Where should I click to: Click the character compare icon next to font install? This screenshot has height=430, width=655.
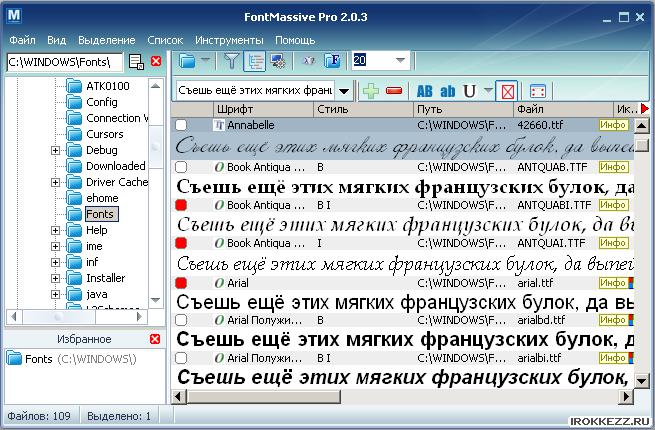pyautogui.click(x=309, y=61)
